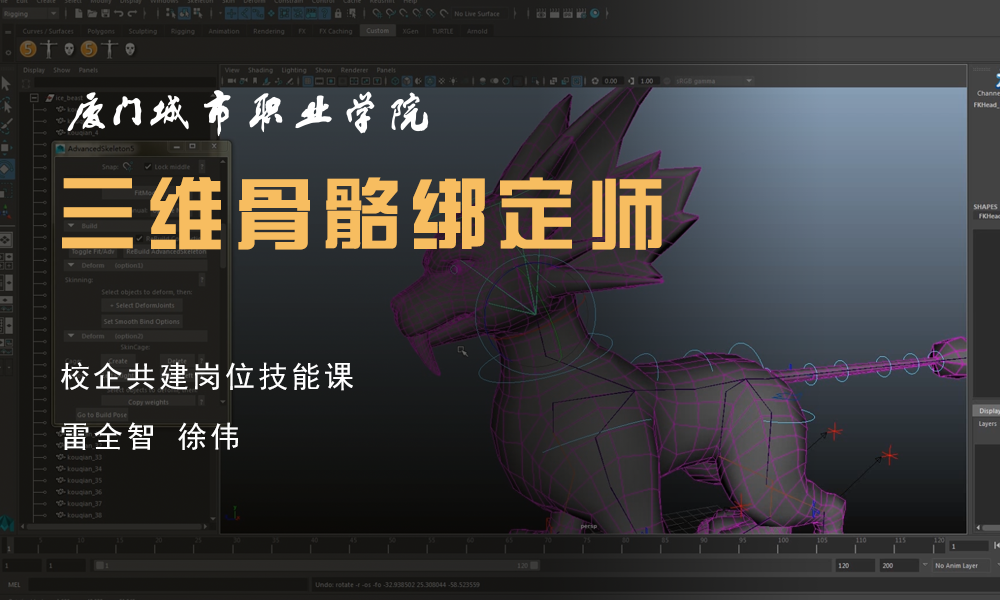
Task: Save the scene with the disk icon
Action: (105, 13)
